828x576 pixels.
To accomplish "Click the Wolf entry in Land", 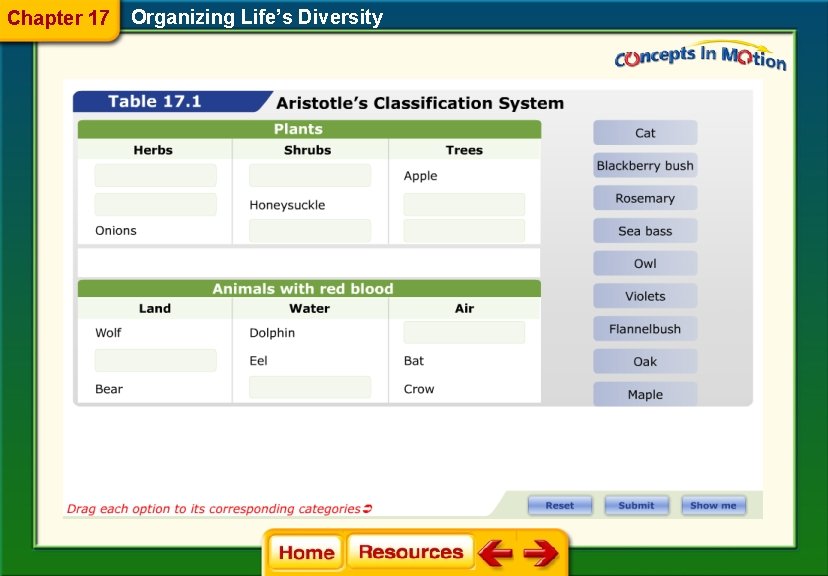I will coord(108,333).
